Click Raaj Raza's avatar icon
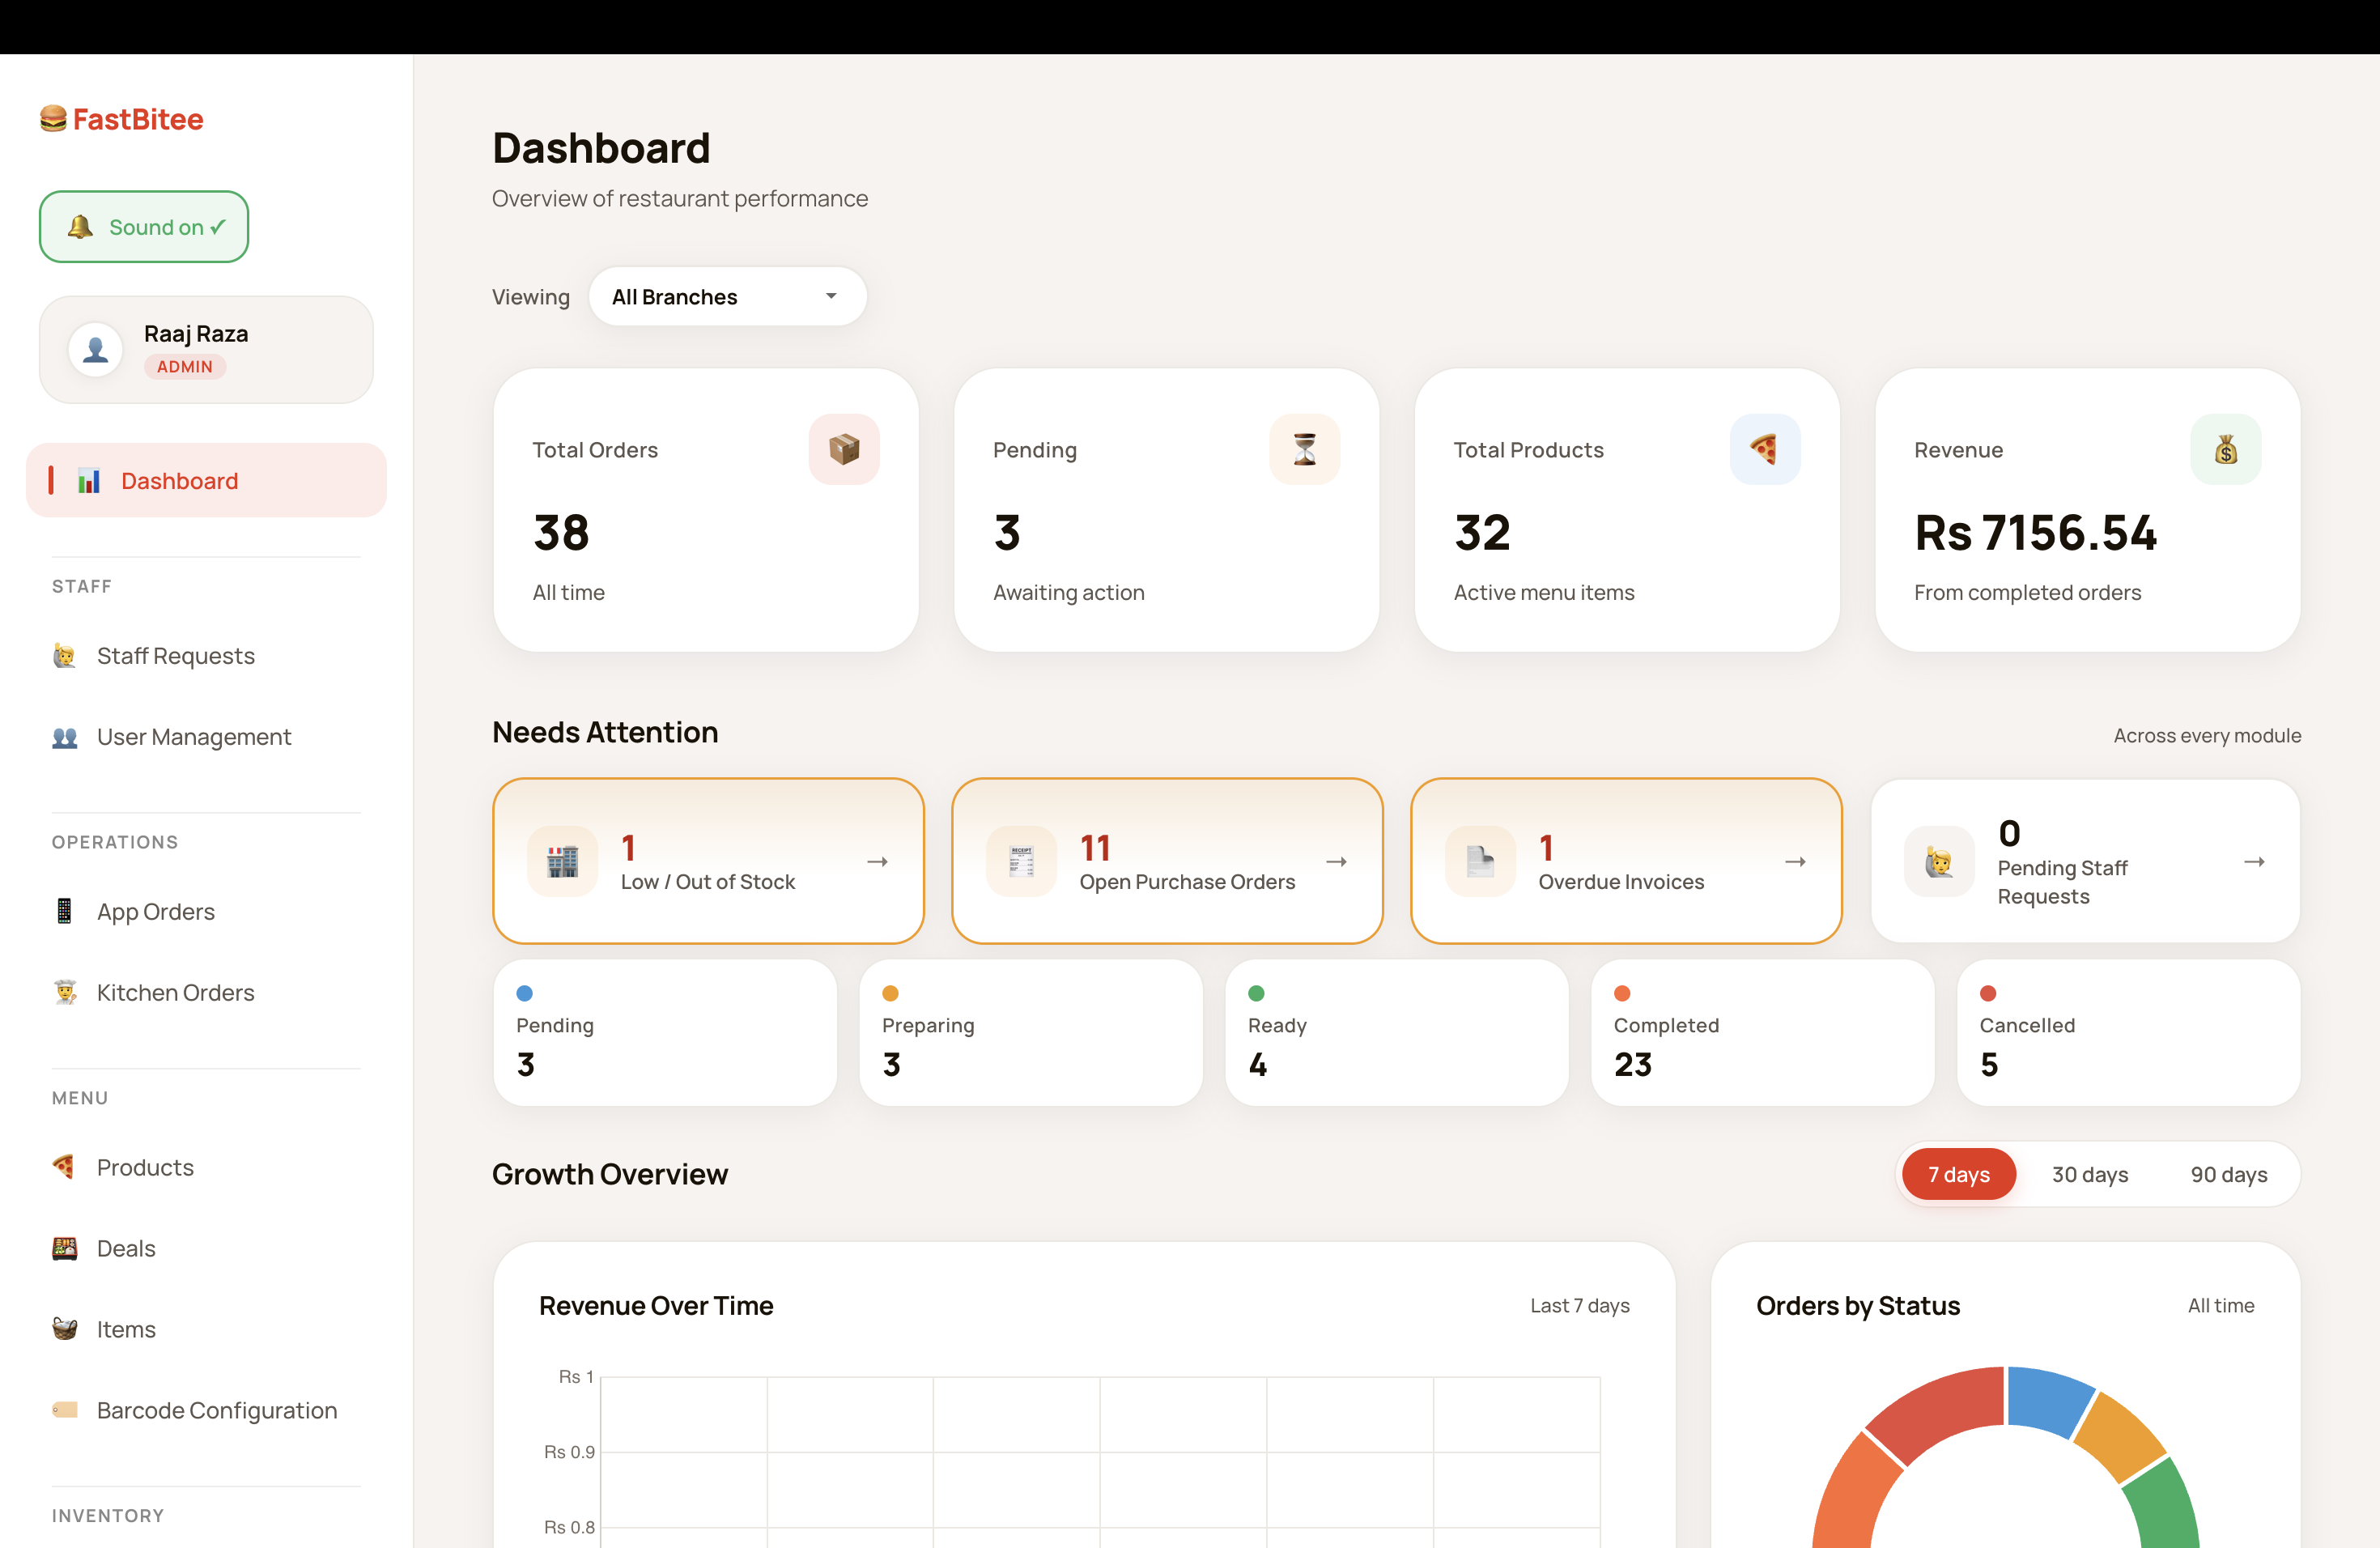 pos(96,349)
